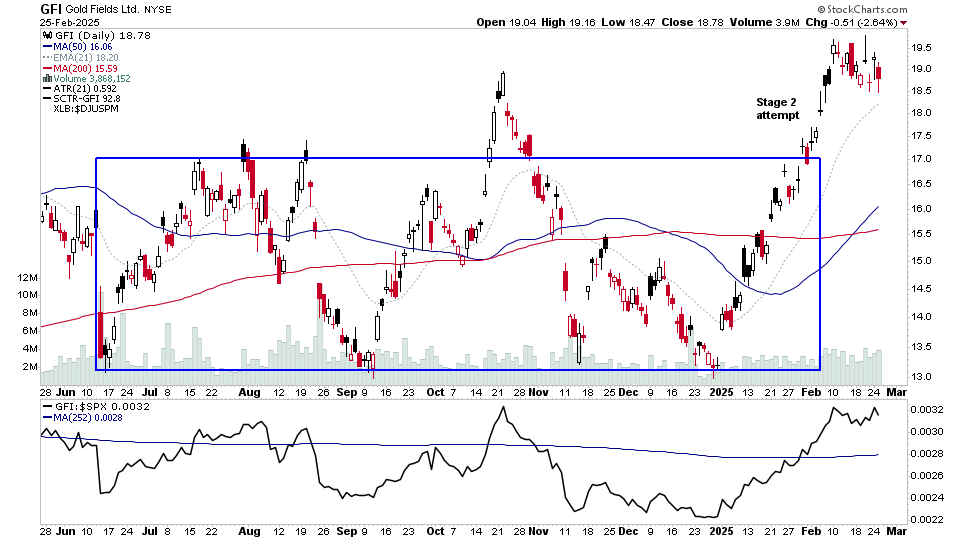The width and height of the screenshot is (960, 540).
Task: Click the 'GFI (Daily) 18.78' legend entry
Action: (x=103, y=36)
